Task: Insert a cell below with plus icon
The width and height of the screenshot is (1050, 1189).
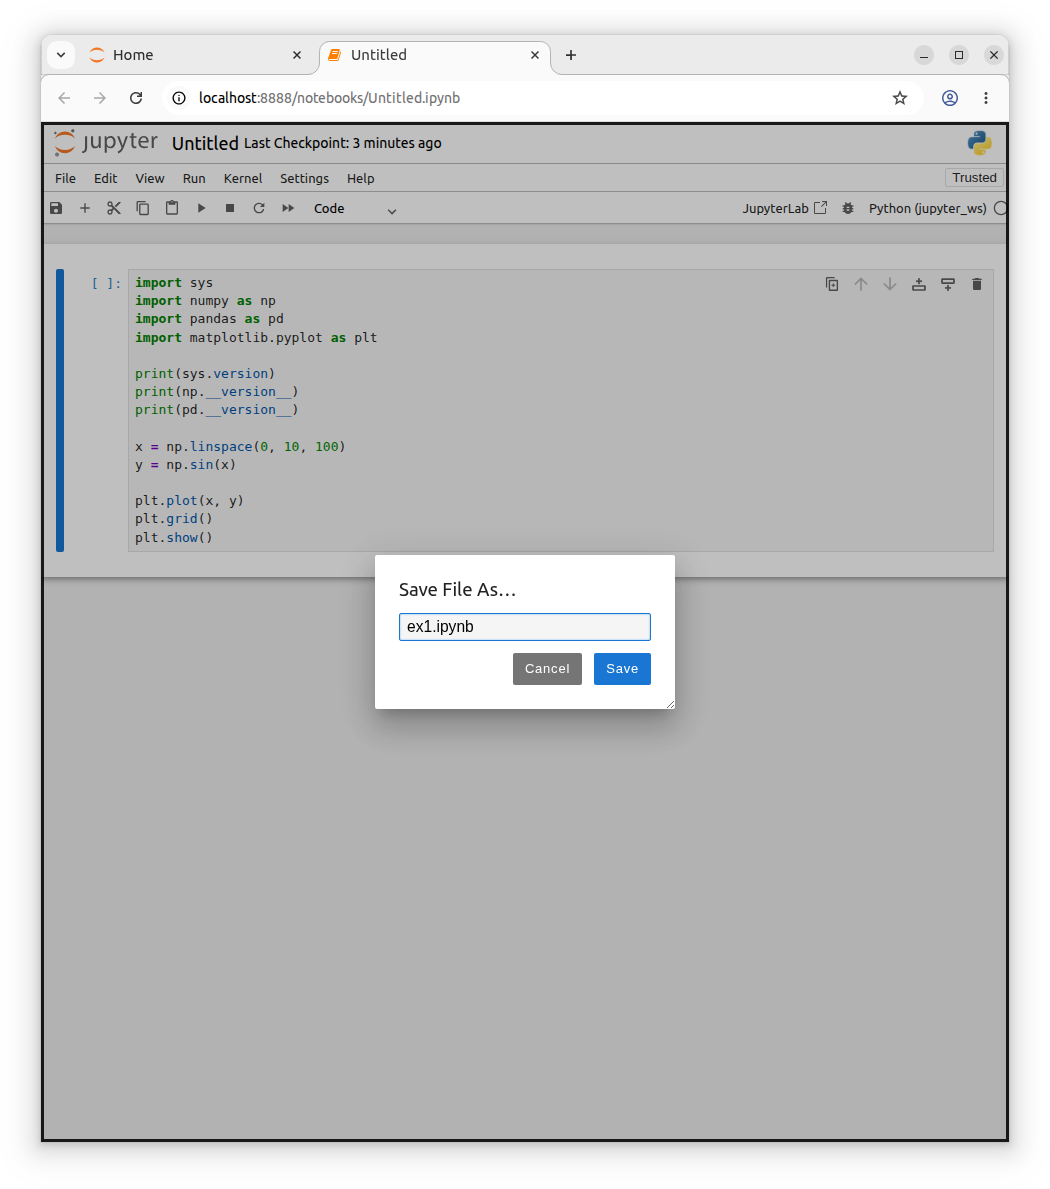Action: point(85,208)
